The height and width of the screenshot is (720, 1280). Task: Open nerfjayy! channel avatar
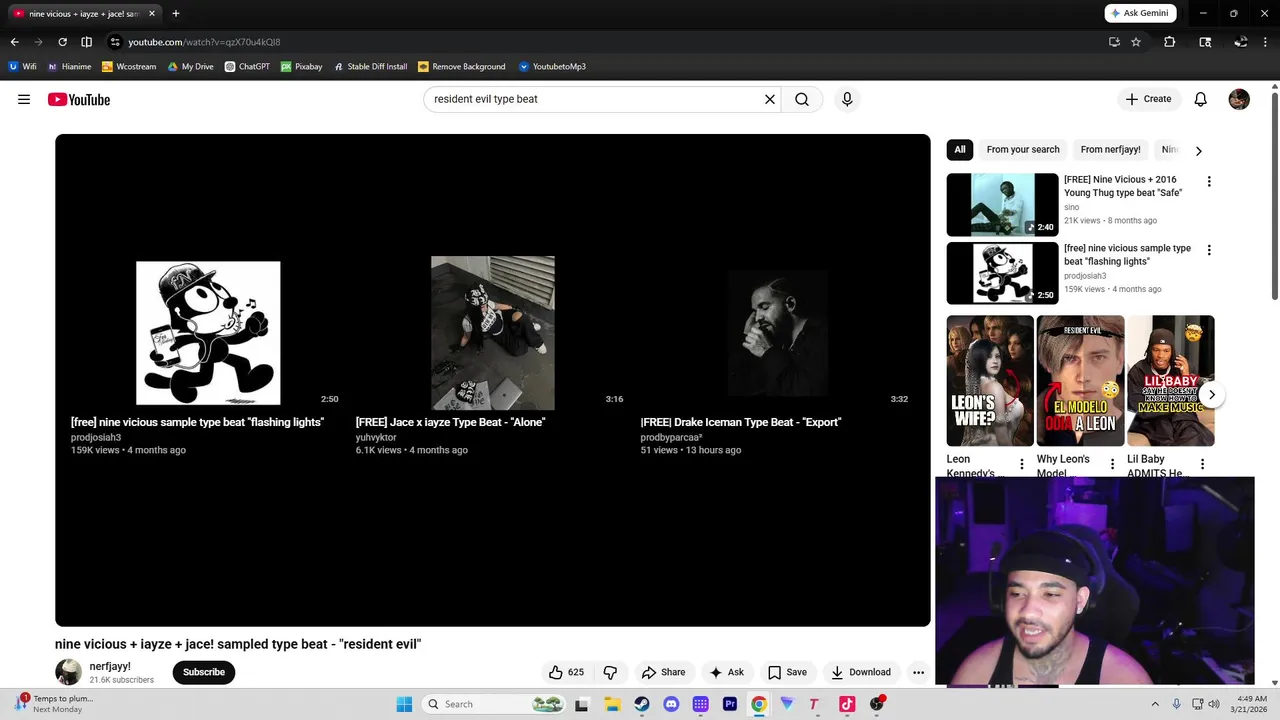(x=68, y=672)
